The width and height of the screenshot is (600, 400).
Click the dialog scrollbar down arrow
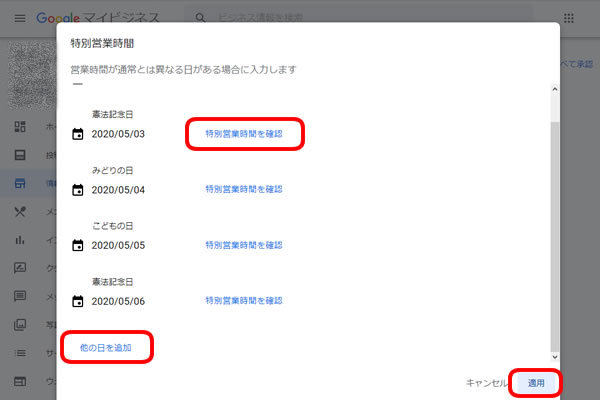click(555, 355)
